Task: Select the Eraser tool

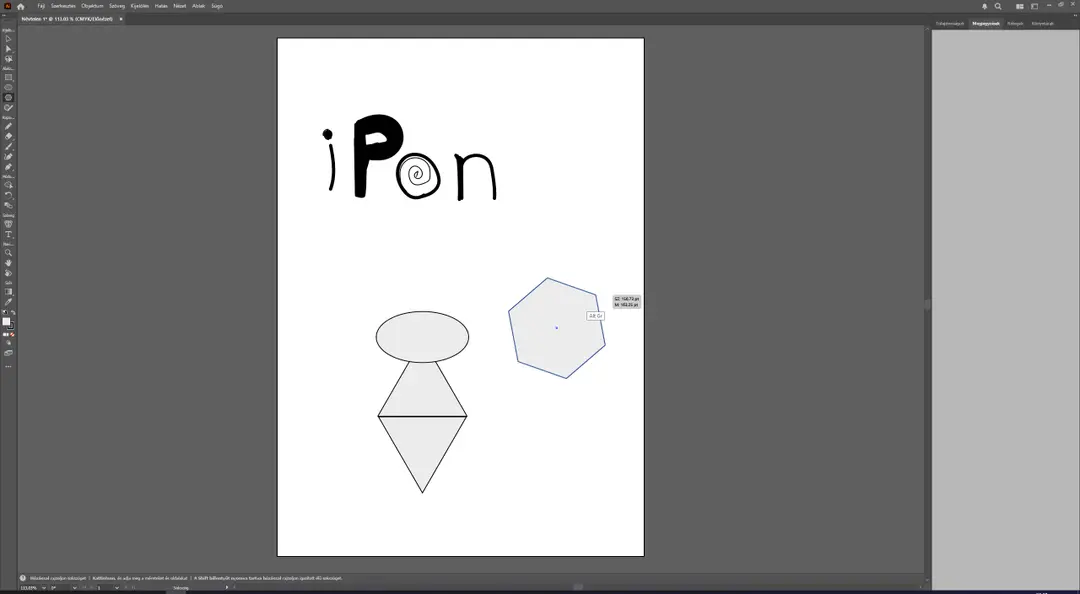Action: 8,136
